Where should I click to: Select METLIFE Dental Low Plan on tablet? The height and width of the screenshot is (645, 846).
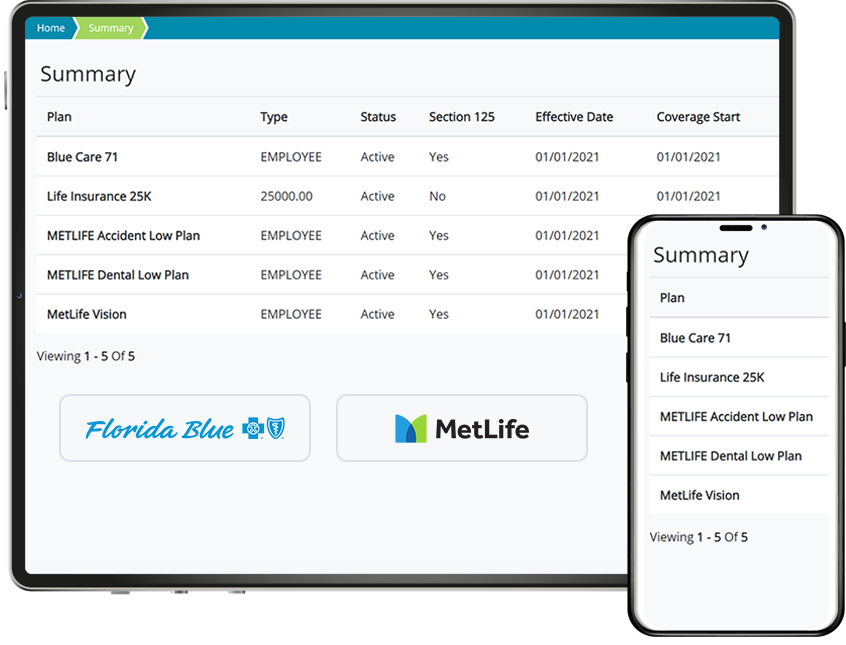(x=118, y=275)
